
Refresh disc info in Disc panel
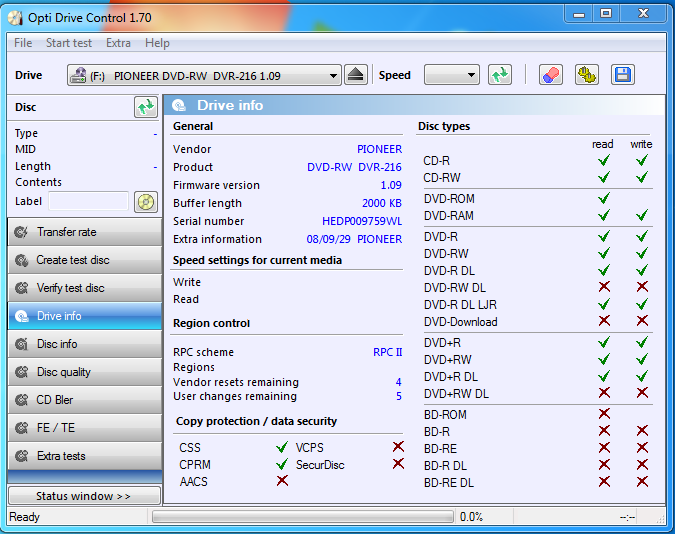click(146, 107)
